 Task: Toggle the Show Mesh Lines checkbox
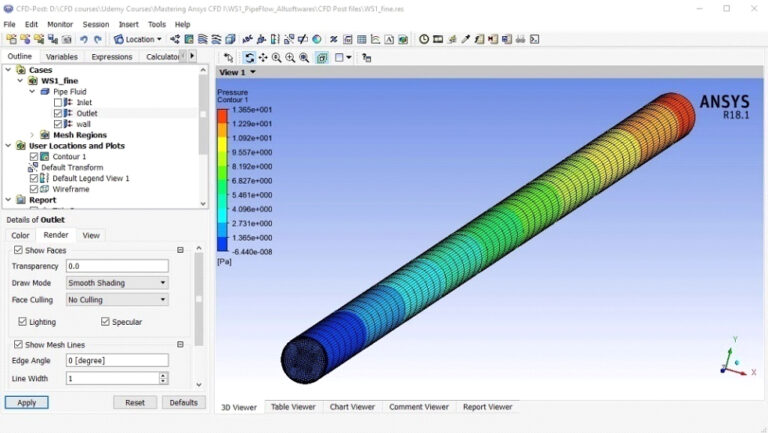click(x=18, y=344)
